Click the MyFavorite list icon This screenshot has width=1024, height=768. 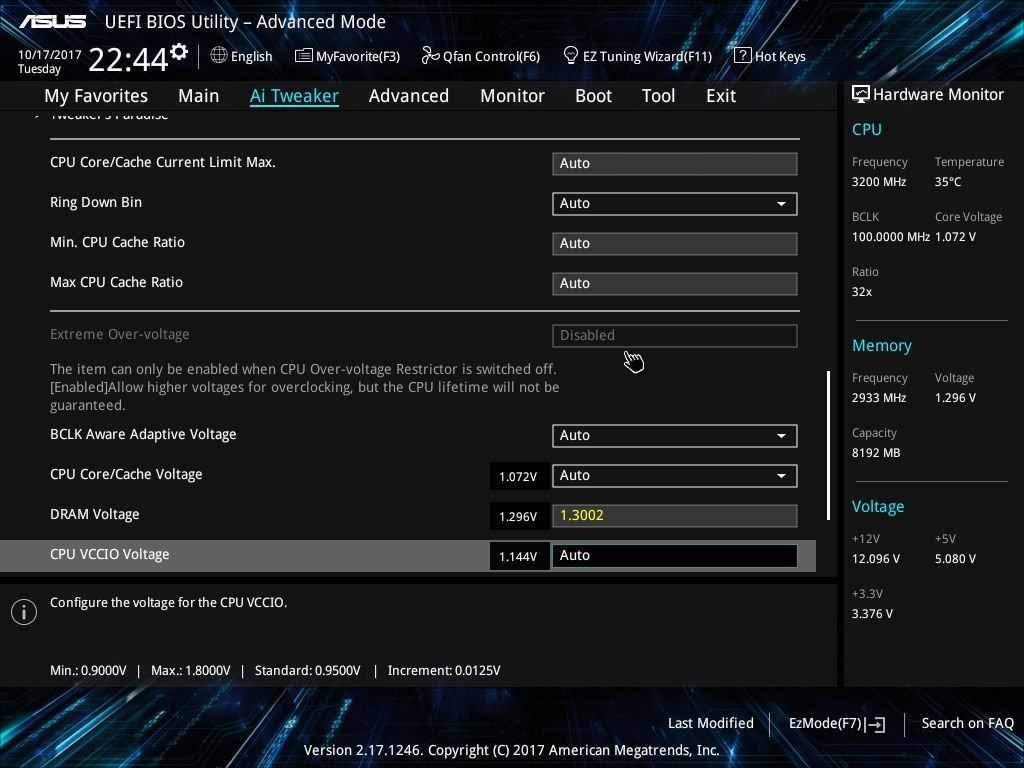(304, 56)
